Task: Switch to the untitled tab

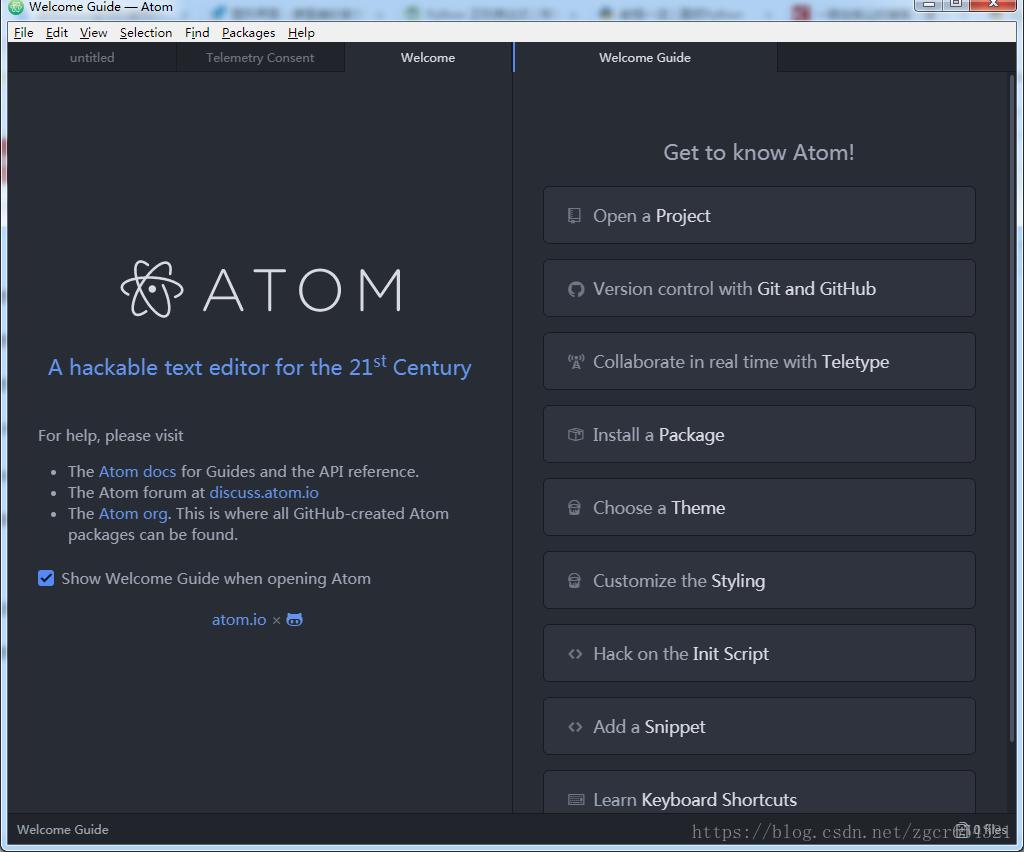Action: [92, 57]
